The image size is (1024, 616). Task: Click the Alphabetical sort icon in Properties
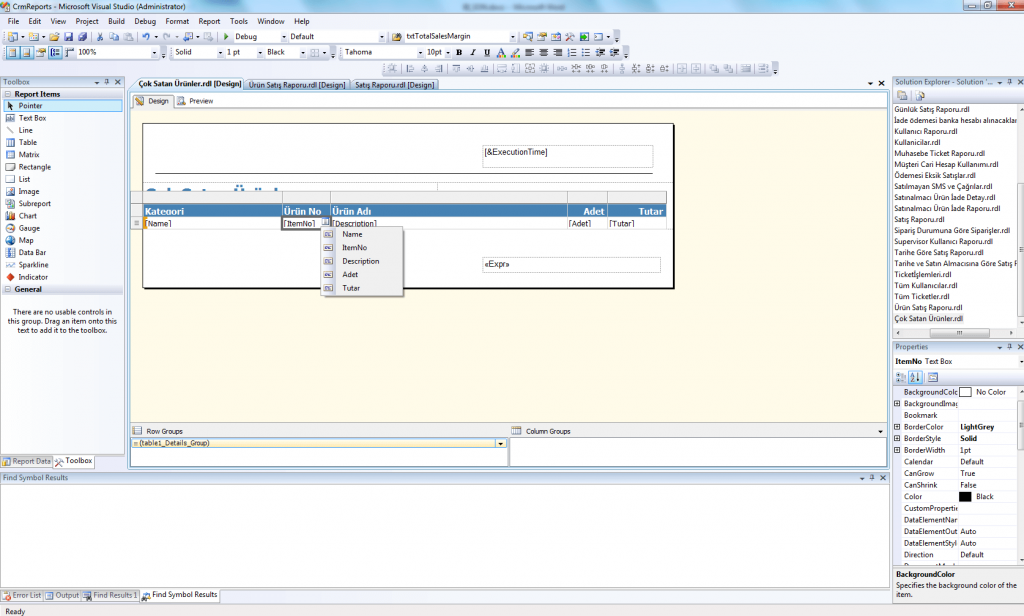click(916, 378)
